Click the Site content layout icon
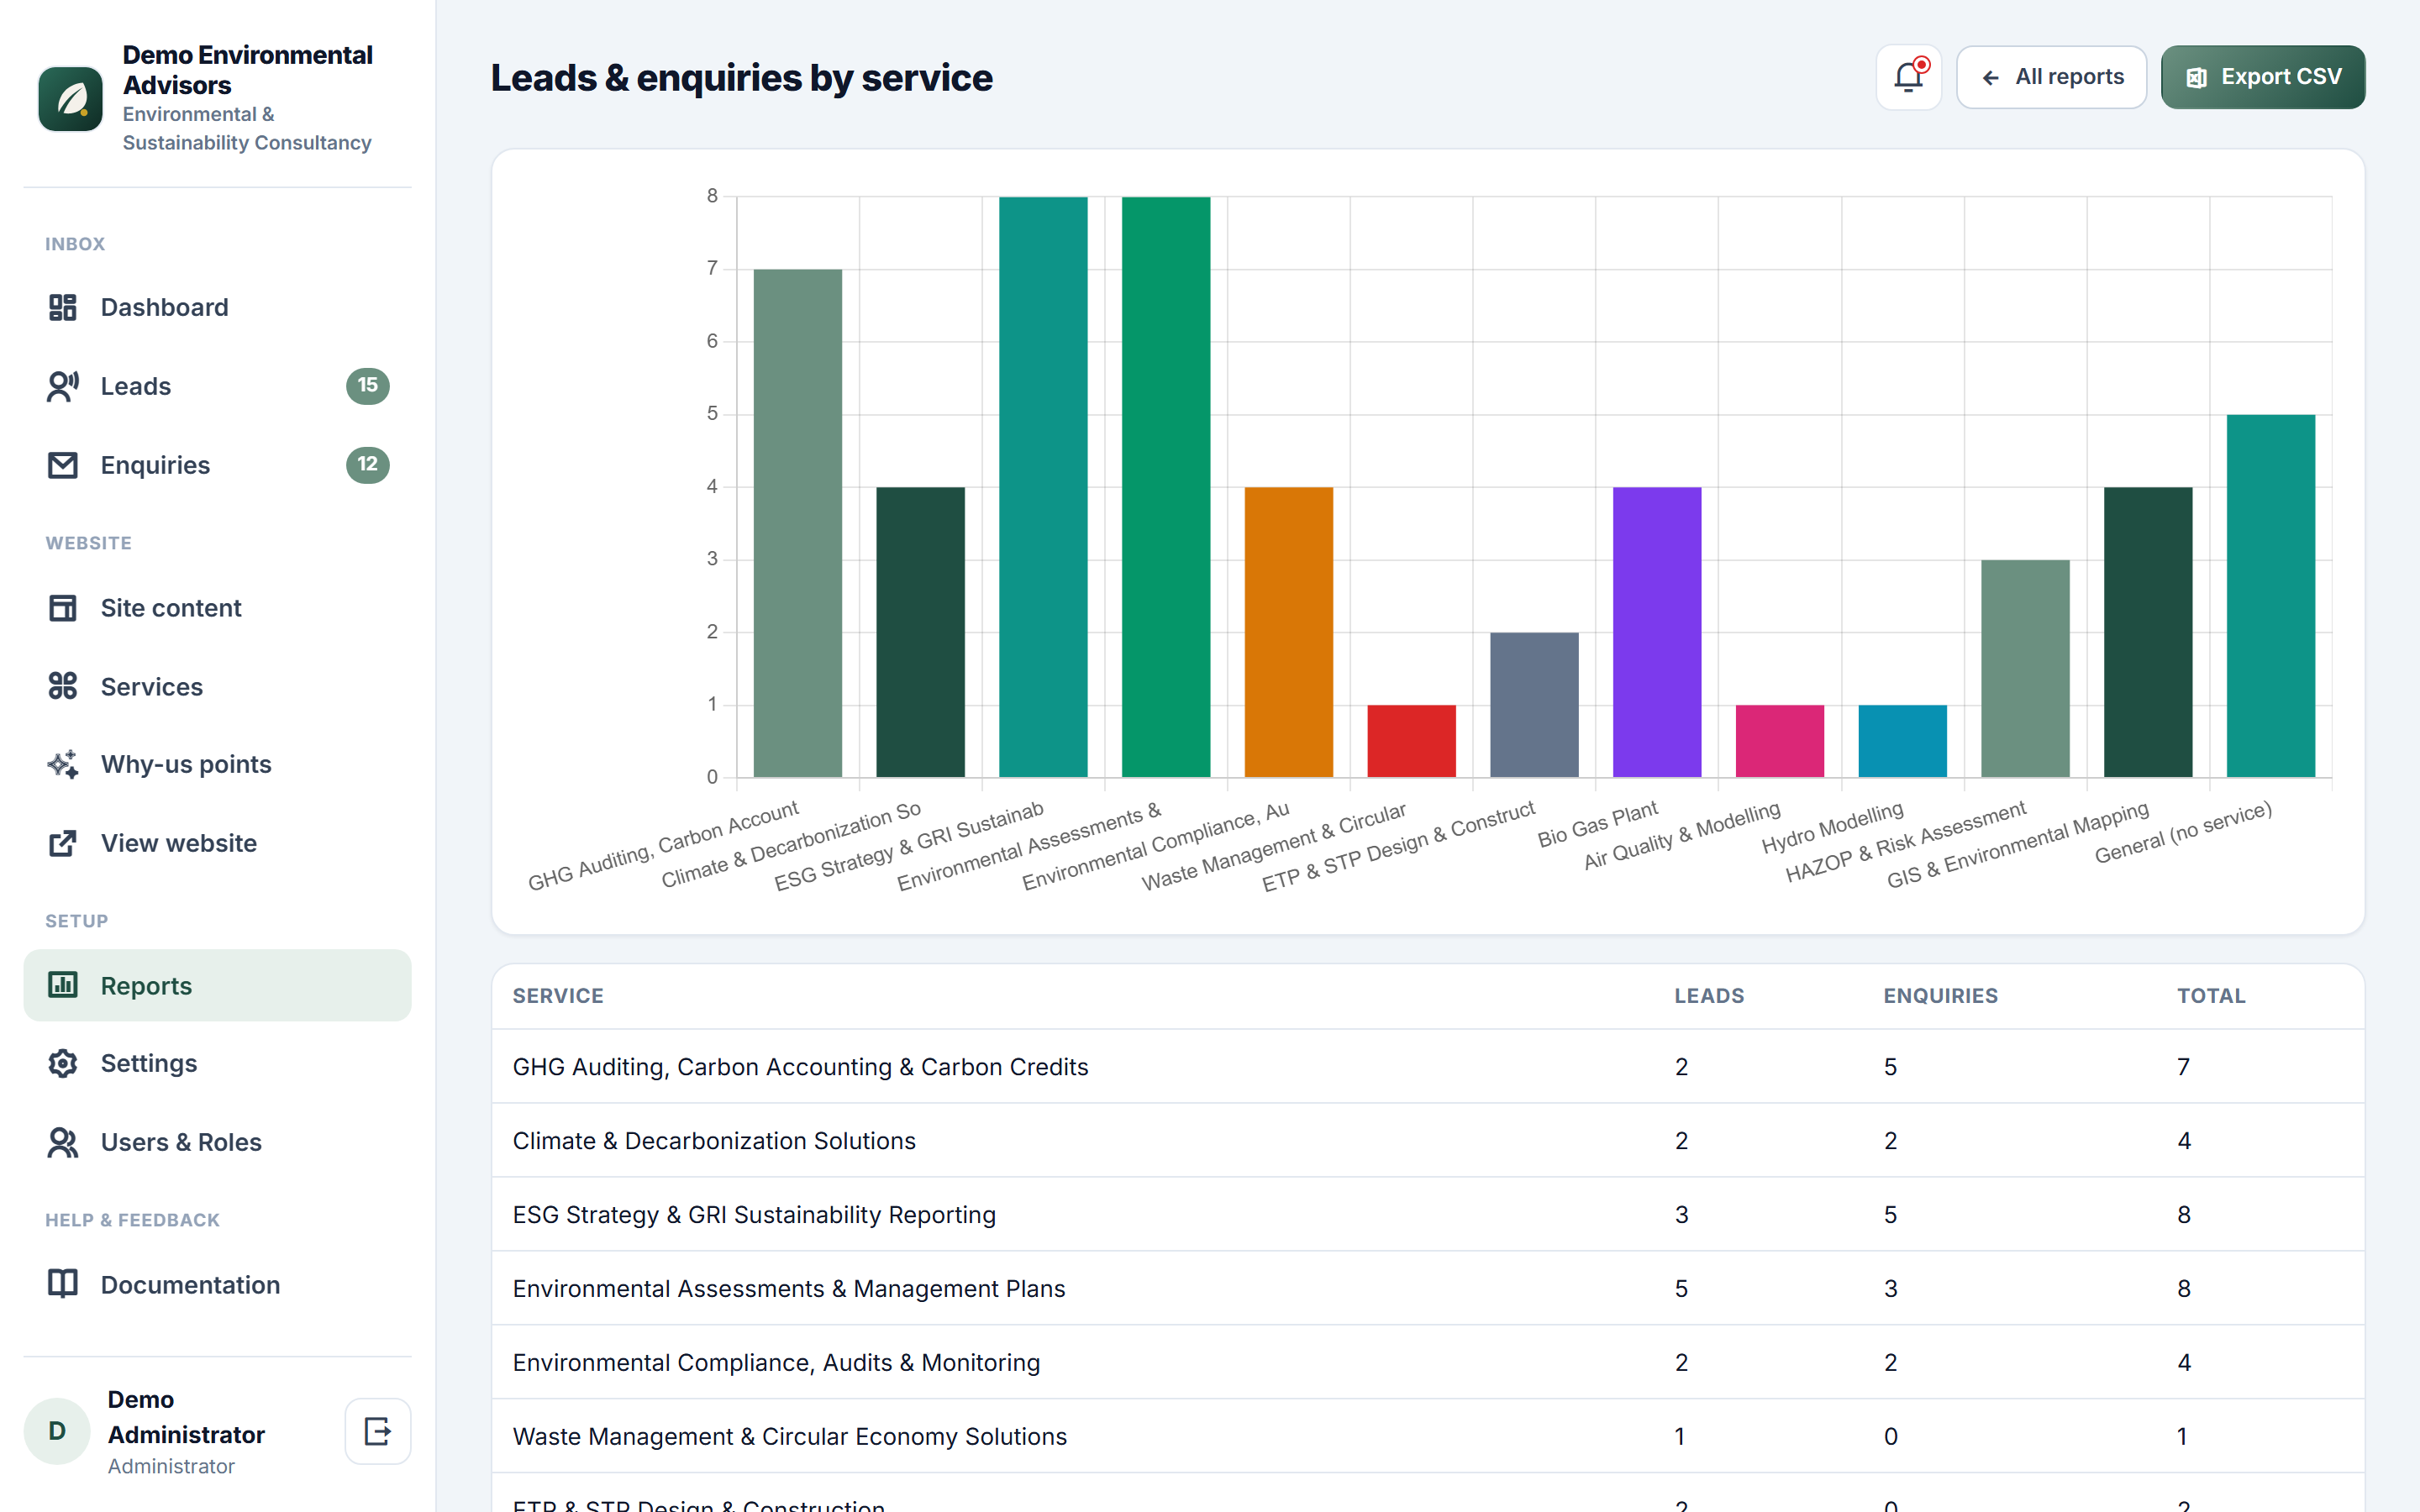 [x=63, y=608]
